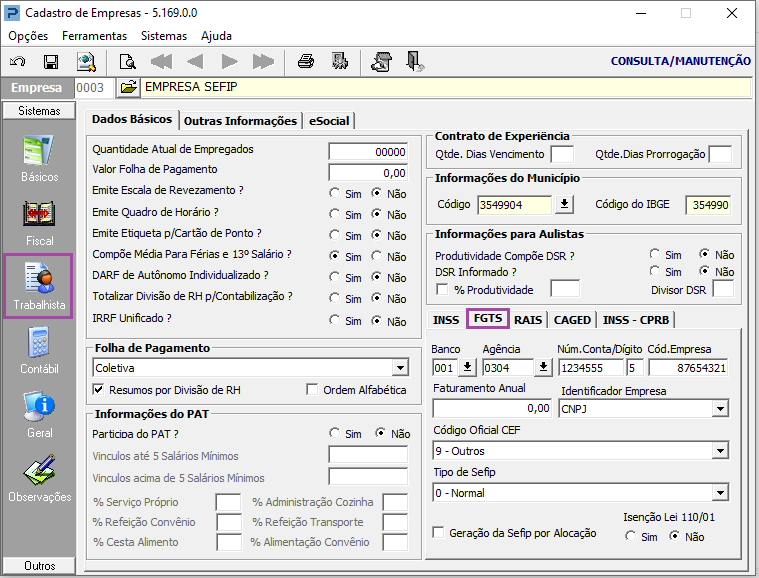Click the save diskette toolbar icon
Viewport: 759px width, 578px height.
click(51, 61)
